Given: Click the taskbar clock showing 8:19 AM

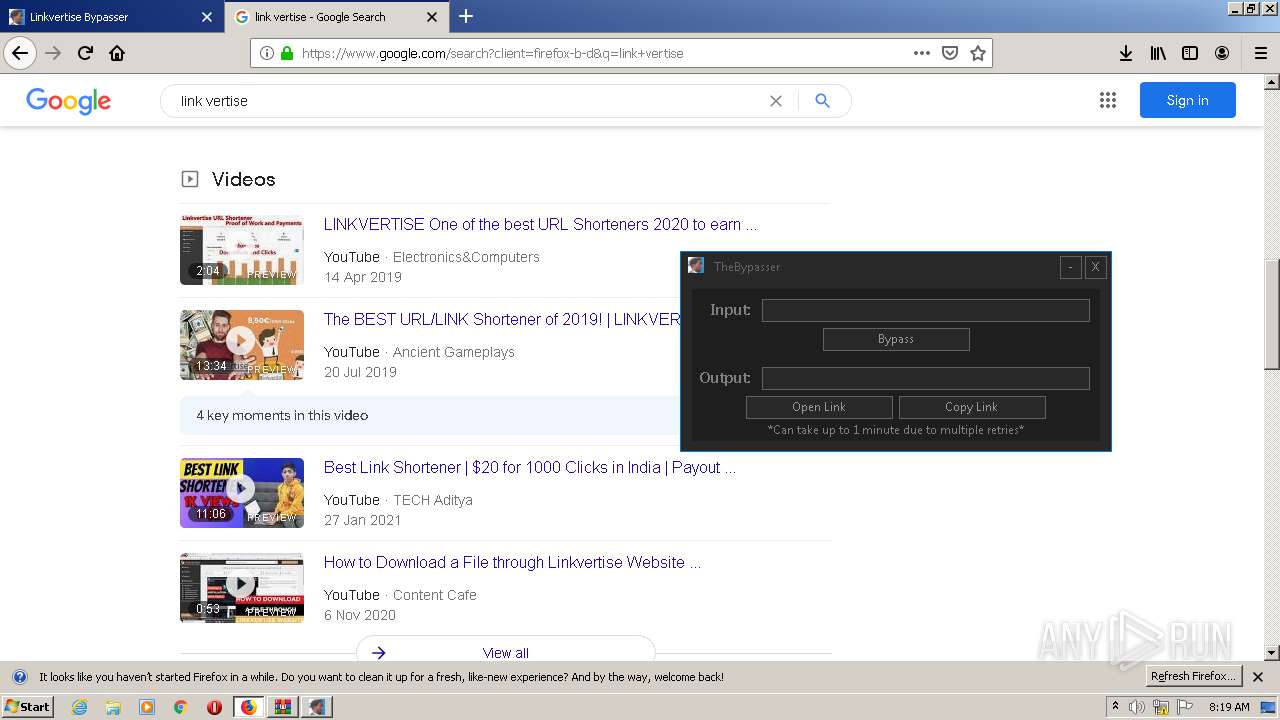Looking at the screenshot, I should point(1229,707).
